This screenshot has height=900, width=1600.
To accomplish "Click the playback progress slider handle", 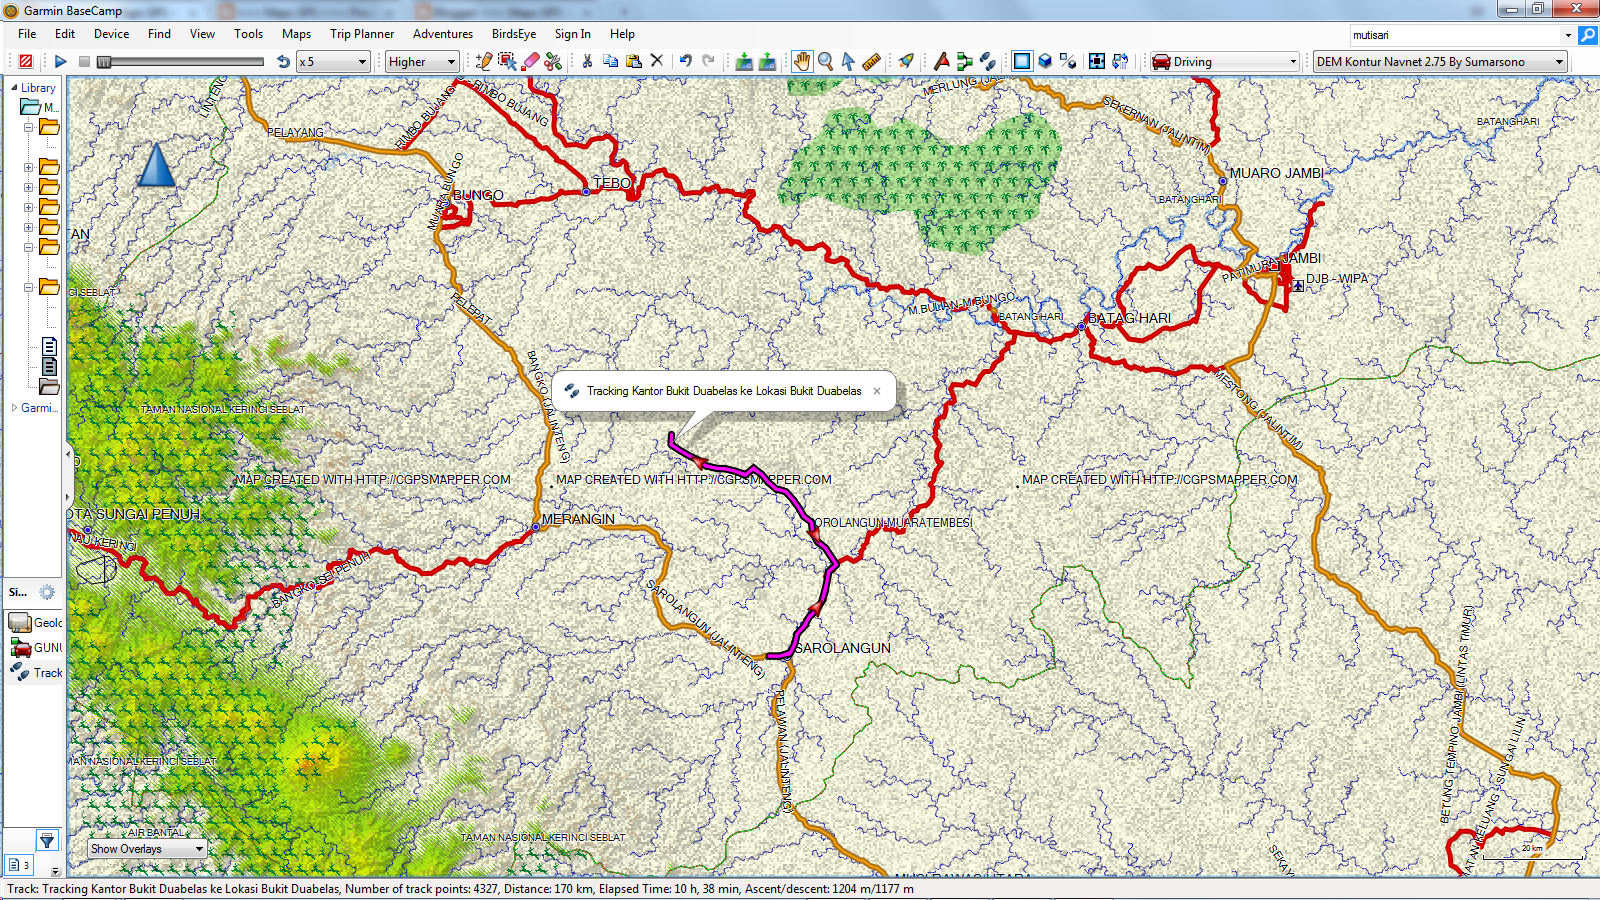I will 104,62.
